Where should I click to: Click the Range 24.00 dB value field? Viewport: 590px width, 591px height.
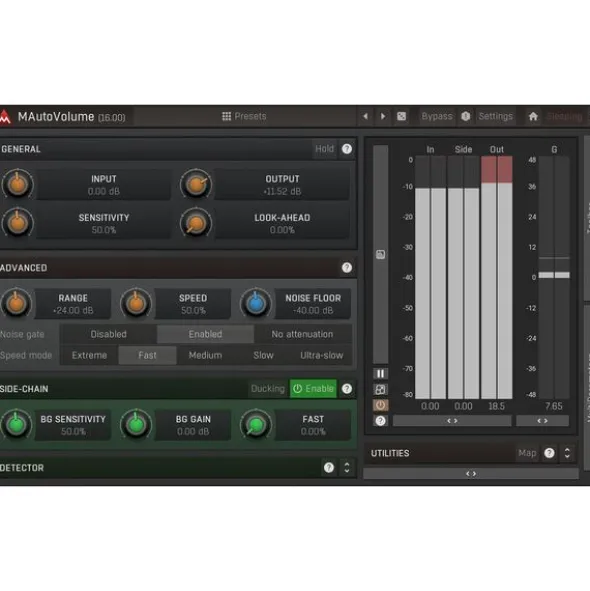73,304
